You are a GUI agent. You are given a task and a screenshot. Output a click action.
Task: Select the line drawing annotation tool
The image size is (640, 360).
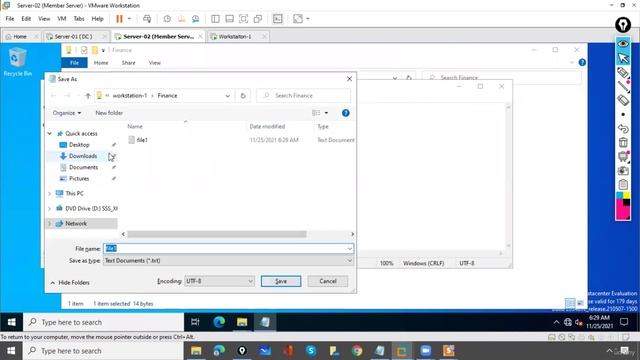[x=623, y=87]
